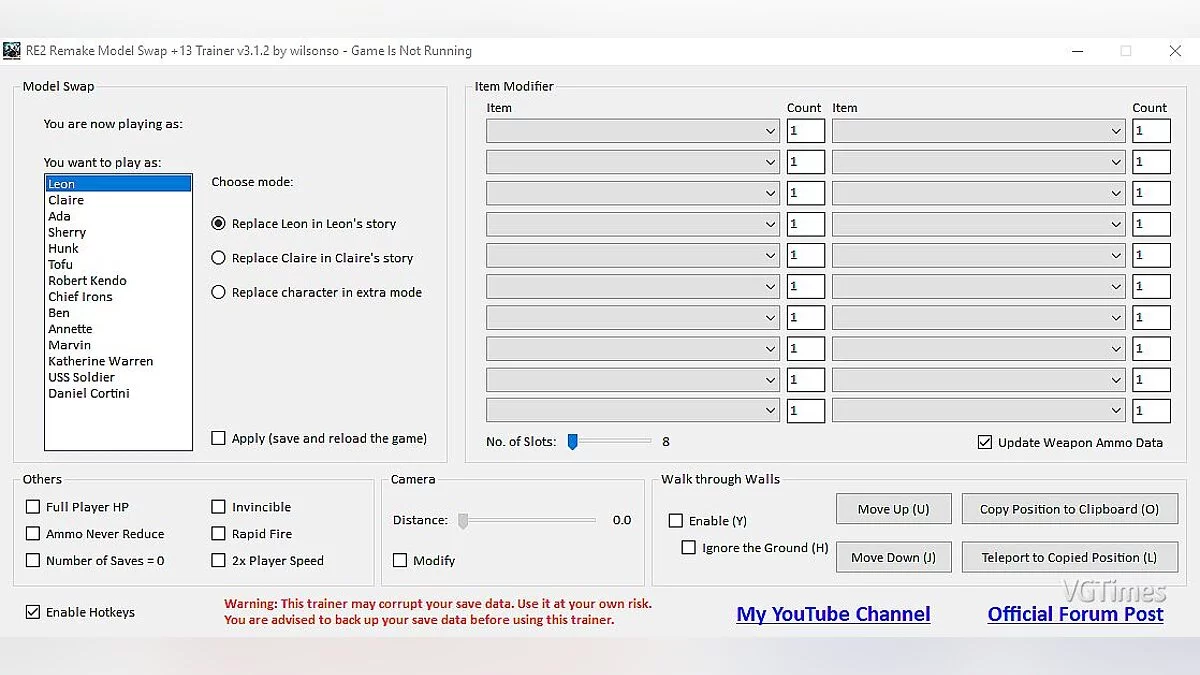The height and width of the screenshot is (675, 1200).
Task: Uncheck Update Weapon Ammo Data
Action: (985, 442)
